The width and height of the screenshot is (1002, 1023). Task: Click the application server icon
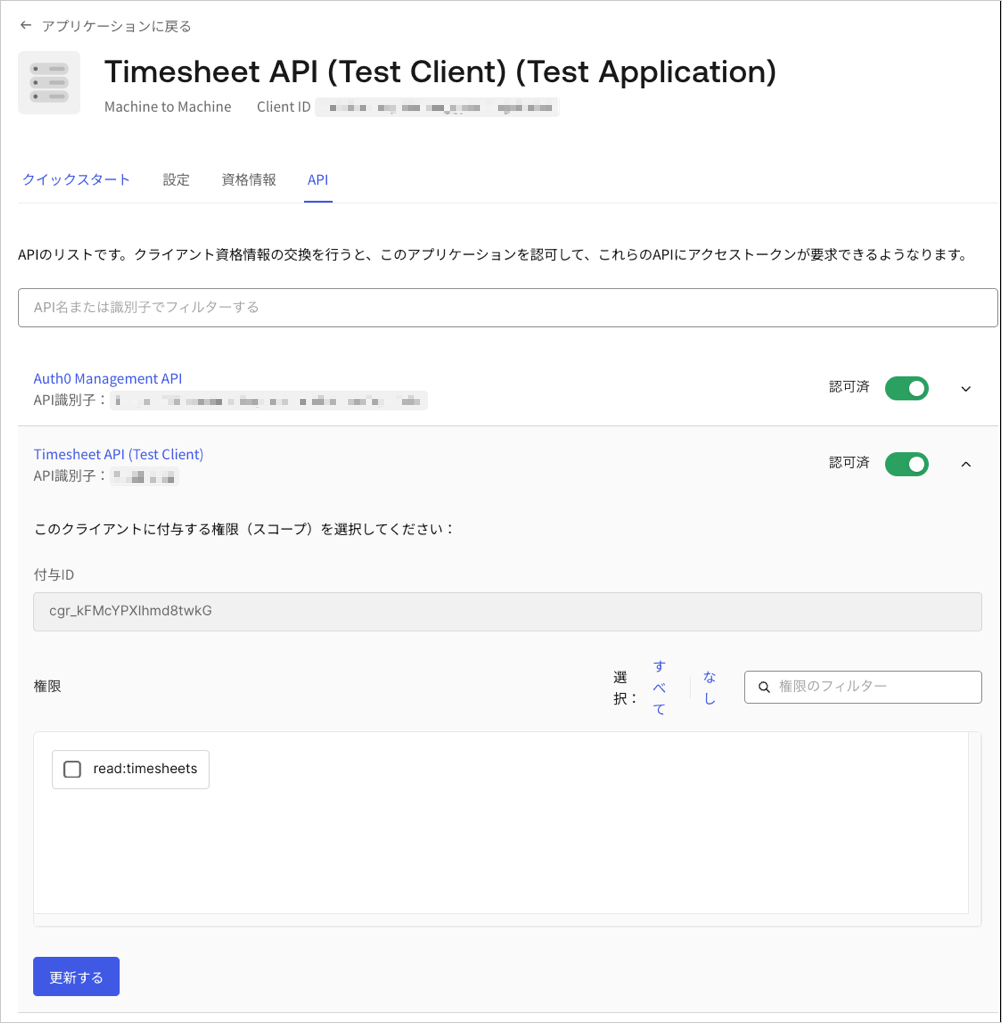click(x=49, y=83)
